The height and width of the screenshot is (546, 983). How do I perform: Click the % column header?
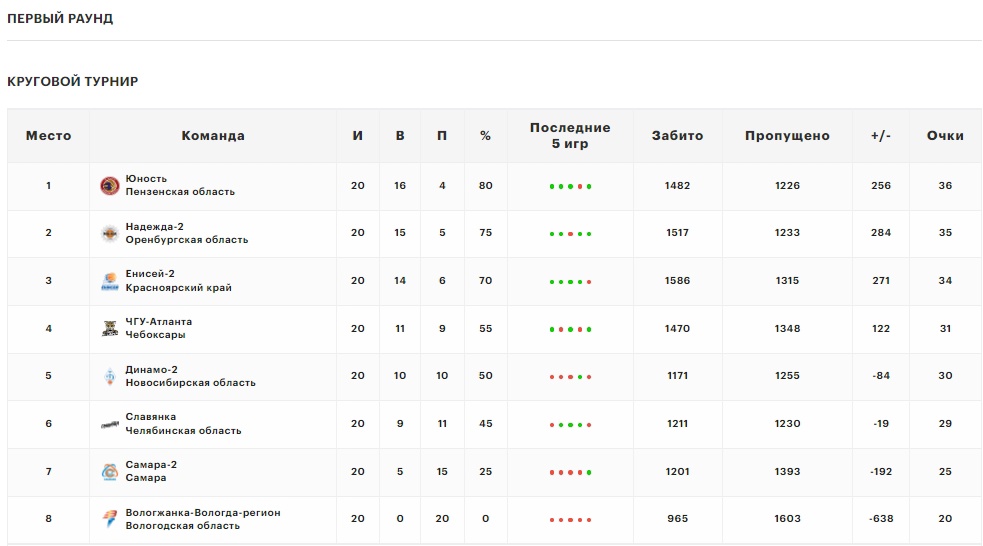point(485,136)
